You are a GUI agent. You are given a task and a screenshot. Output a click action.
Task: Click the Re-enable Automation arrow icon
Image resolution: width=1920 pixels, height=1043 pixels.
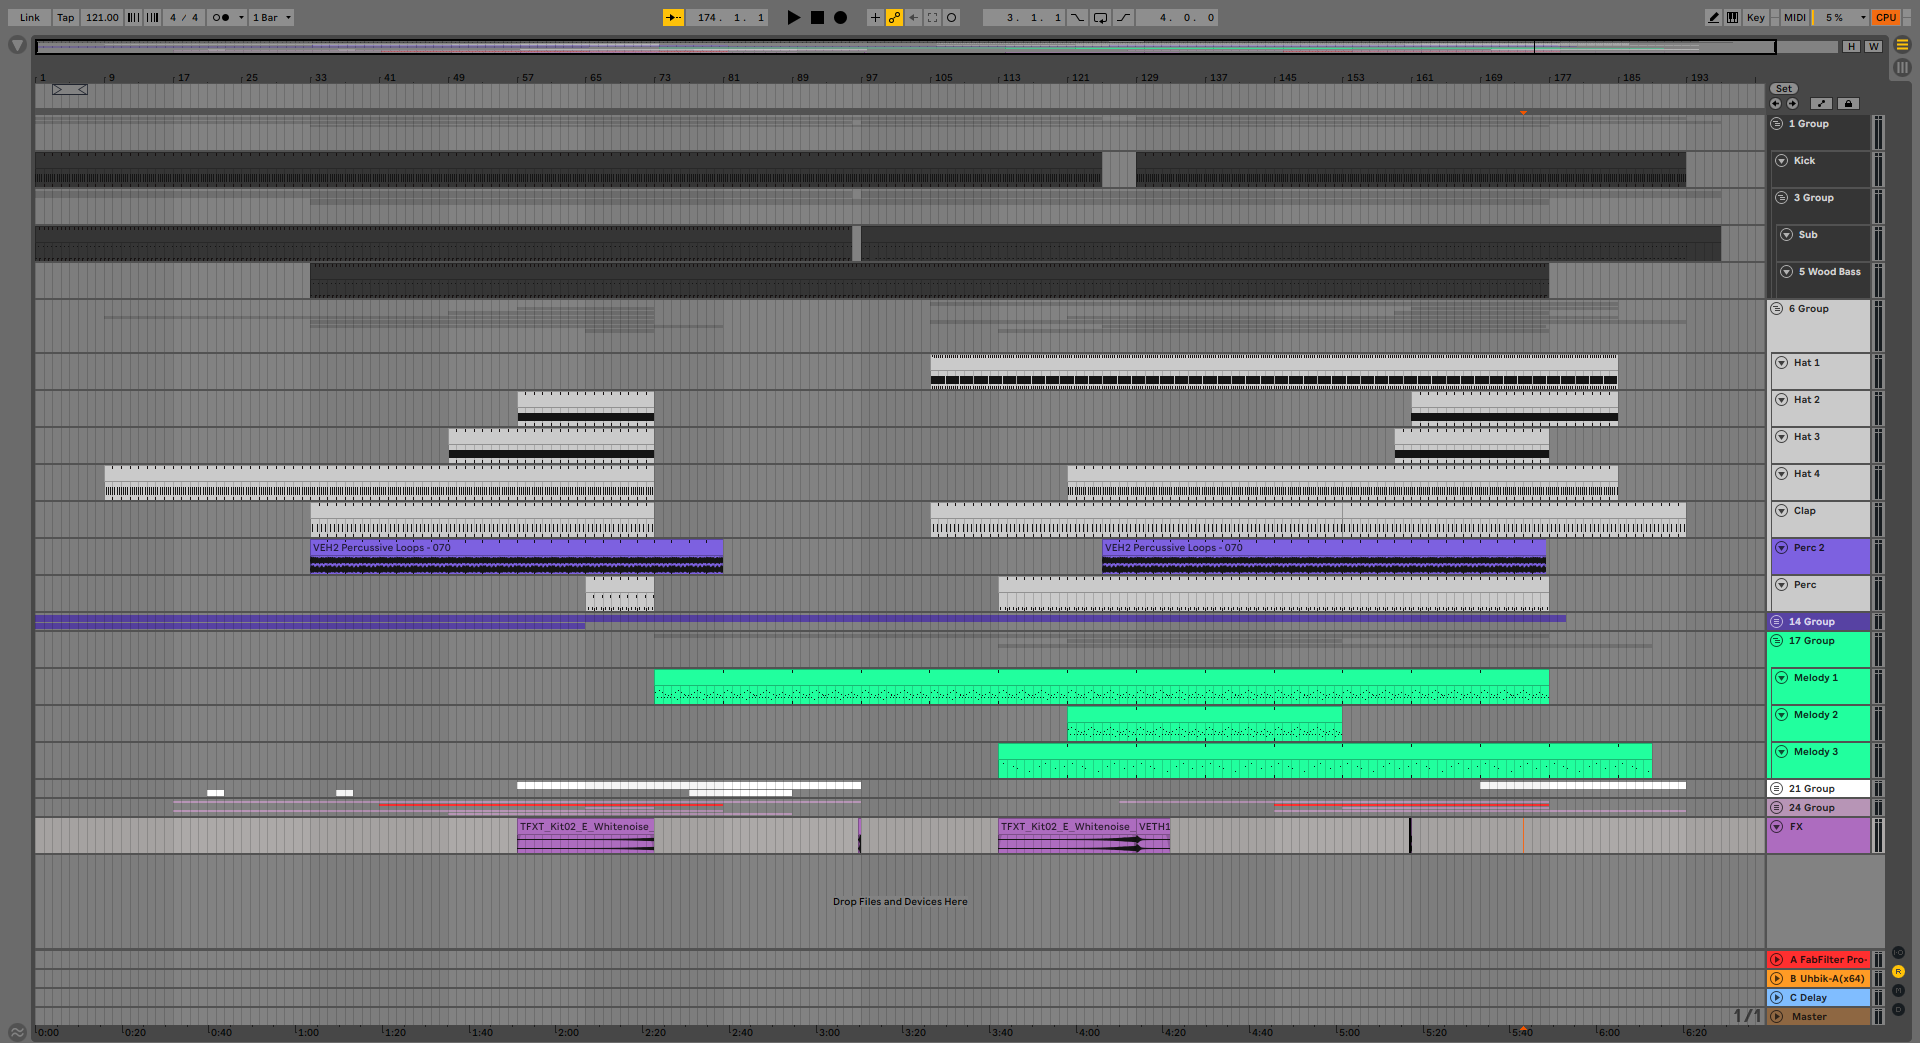[x=913, y=17]
